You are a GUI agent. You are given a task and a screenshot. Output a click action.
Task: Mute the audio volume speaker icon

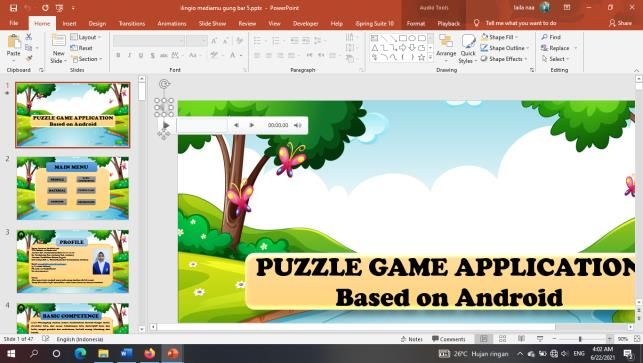pyautogui.click(x=297, y=125)
